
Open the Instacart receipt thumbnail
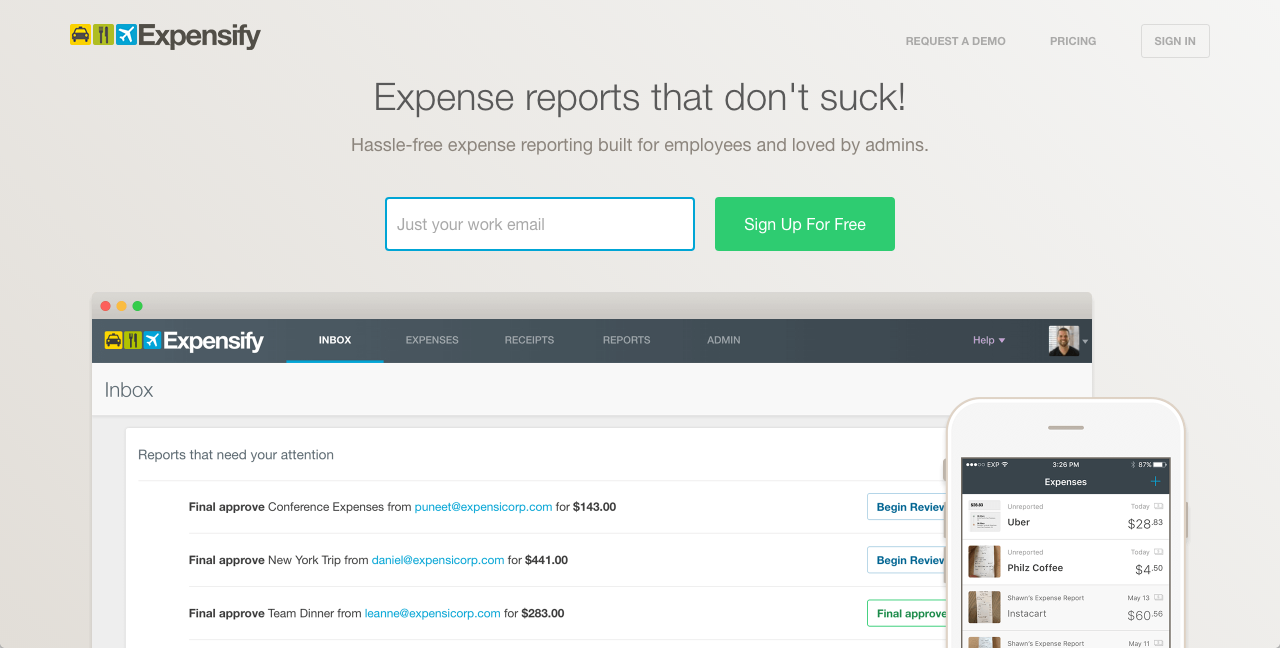(x=984, y=607)
